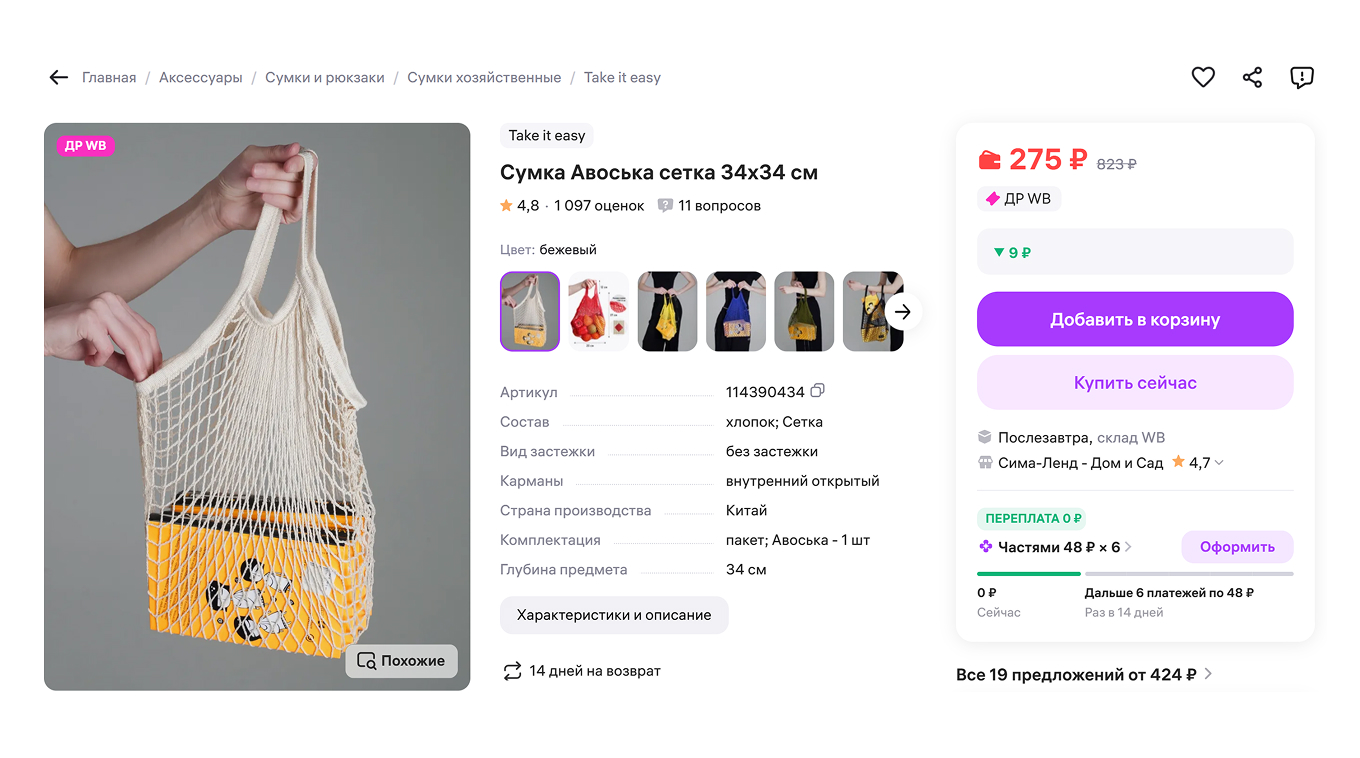
Task: Copy article number 114390434 icon
Action: click(x=818, y=391)
